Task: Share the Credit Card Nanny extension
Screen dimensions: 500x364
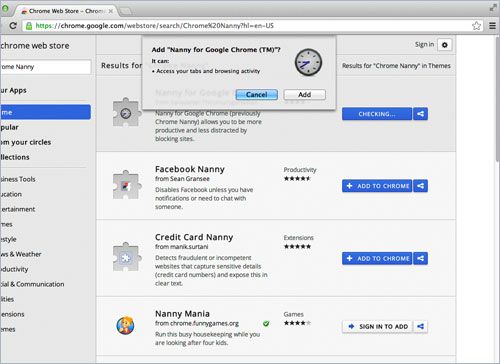Action: 420,258
